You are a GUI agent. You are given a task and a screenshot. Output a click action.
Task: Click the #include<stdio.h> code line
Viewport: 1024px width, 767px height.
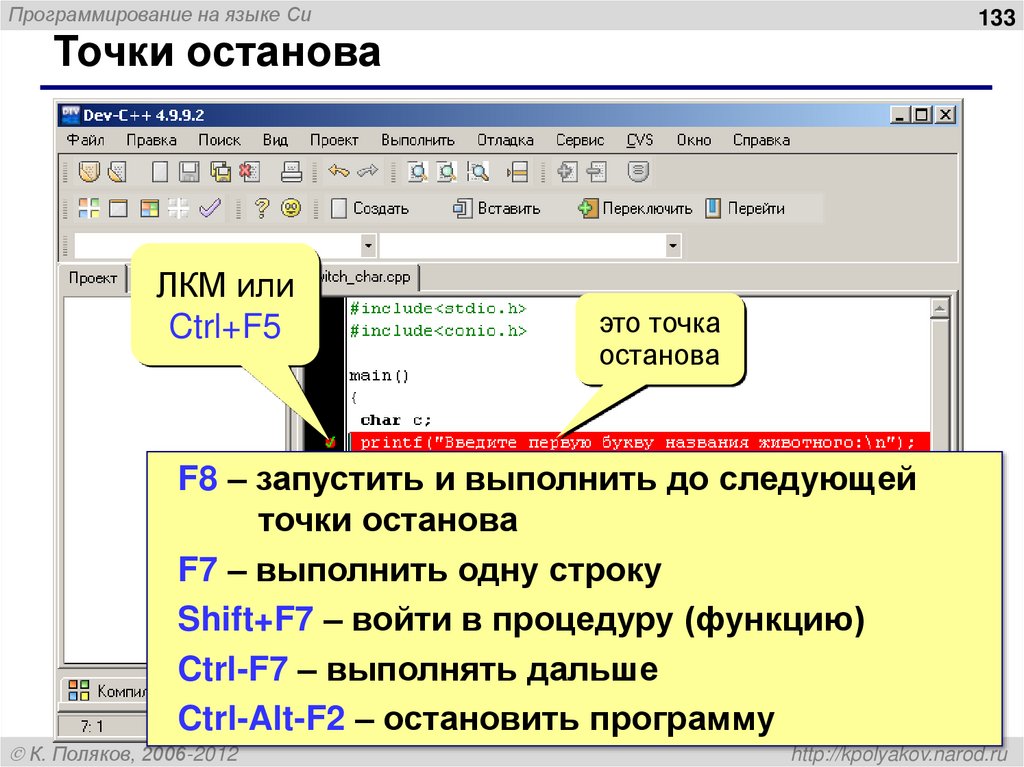point(438,308)
